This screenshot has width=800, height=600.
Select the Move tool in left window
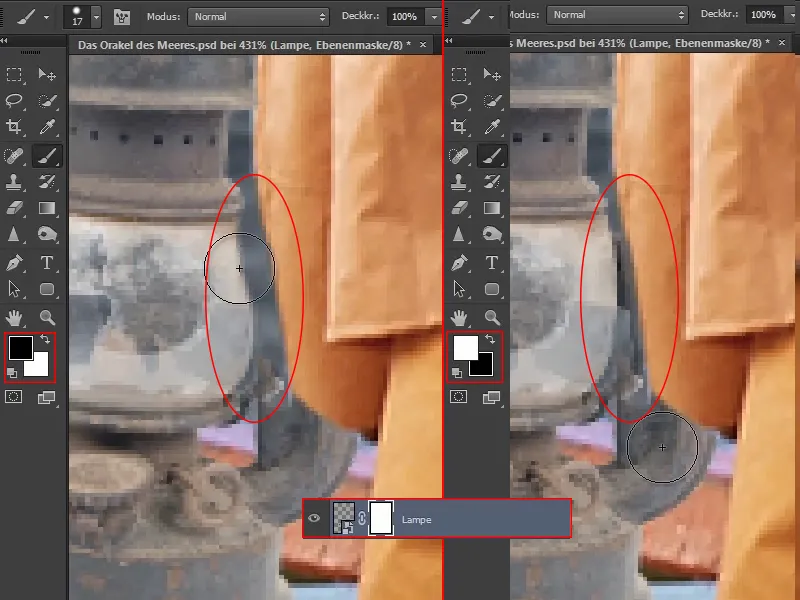point(47,74)
